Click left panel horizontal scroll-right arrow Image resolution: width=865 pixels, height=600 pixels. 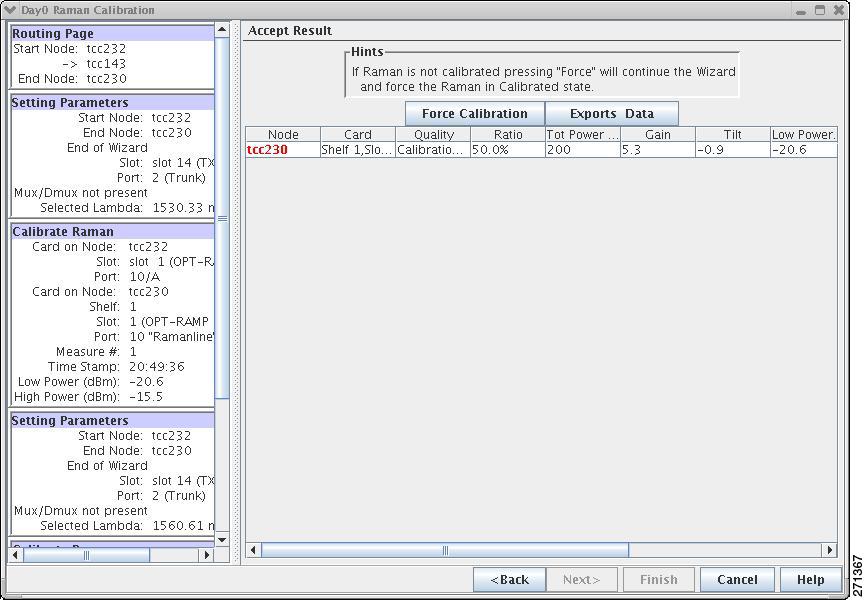coord(207,555)
